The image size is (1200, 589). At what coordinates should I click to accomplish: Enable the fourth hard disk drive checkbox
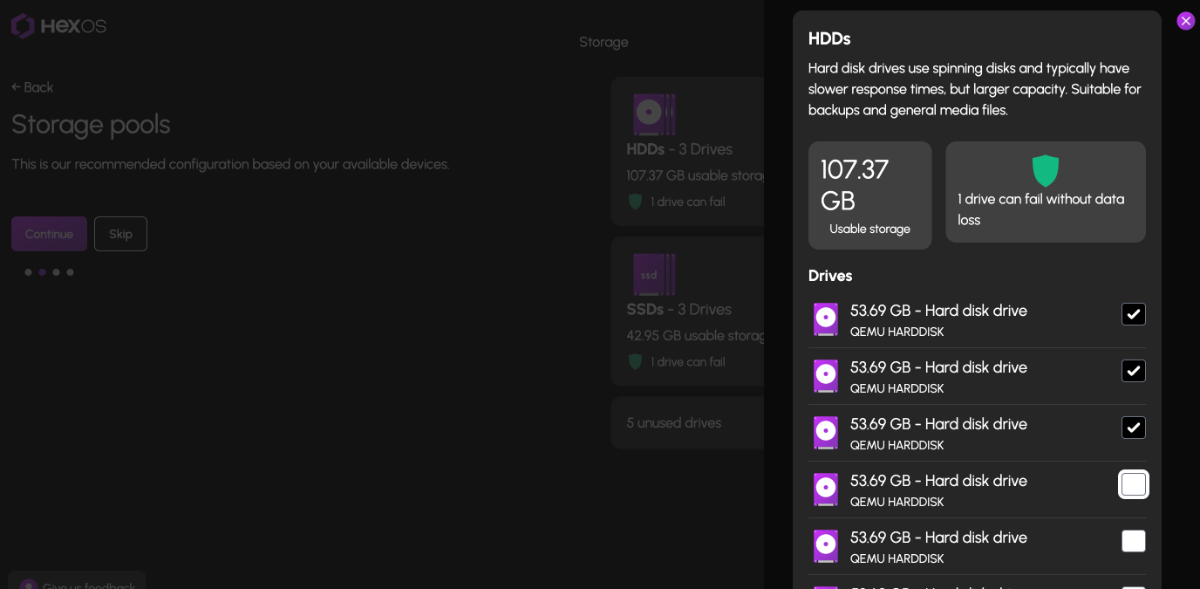coord(1133,484)
